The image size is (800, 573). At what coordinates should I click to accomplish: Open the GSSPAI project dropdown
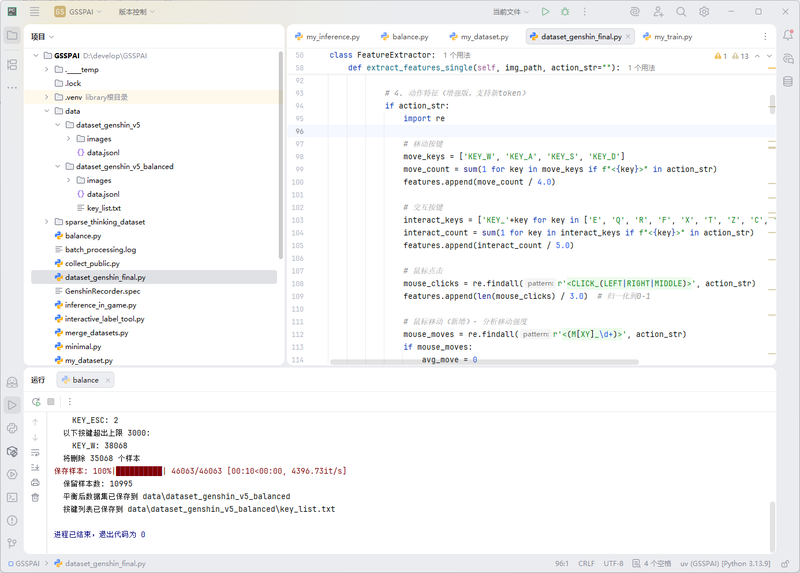(81, 12)
